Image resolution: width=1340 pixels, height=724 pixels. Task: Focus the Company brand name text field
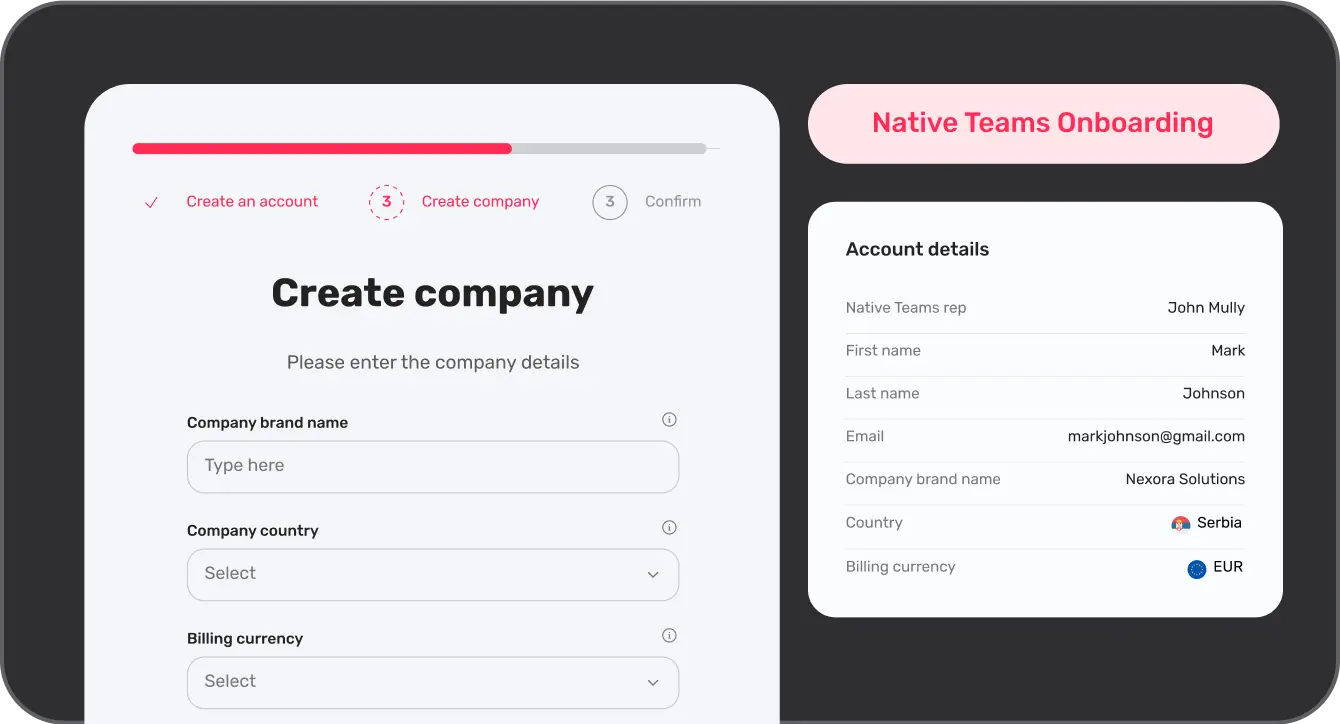(x=432, y=466)
